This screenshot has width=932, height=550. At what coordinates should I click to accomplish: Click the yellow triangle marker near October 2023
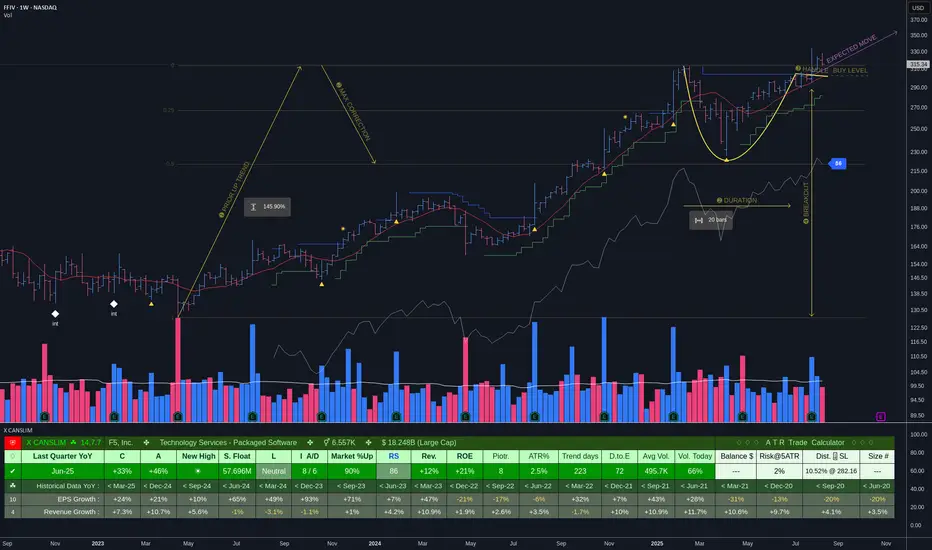coord(322,284)
